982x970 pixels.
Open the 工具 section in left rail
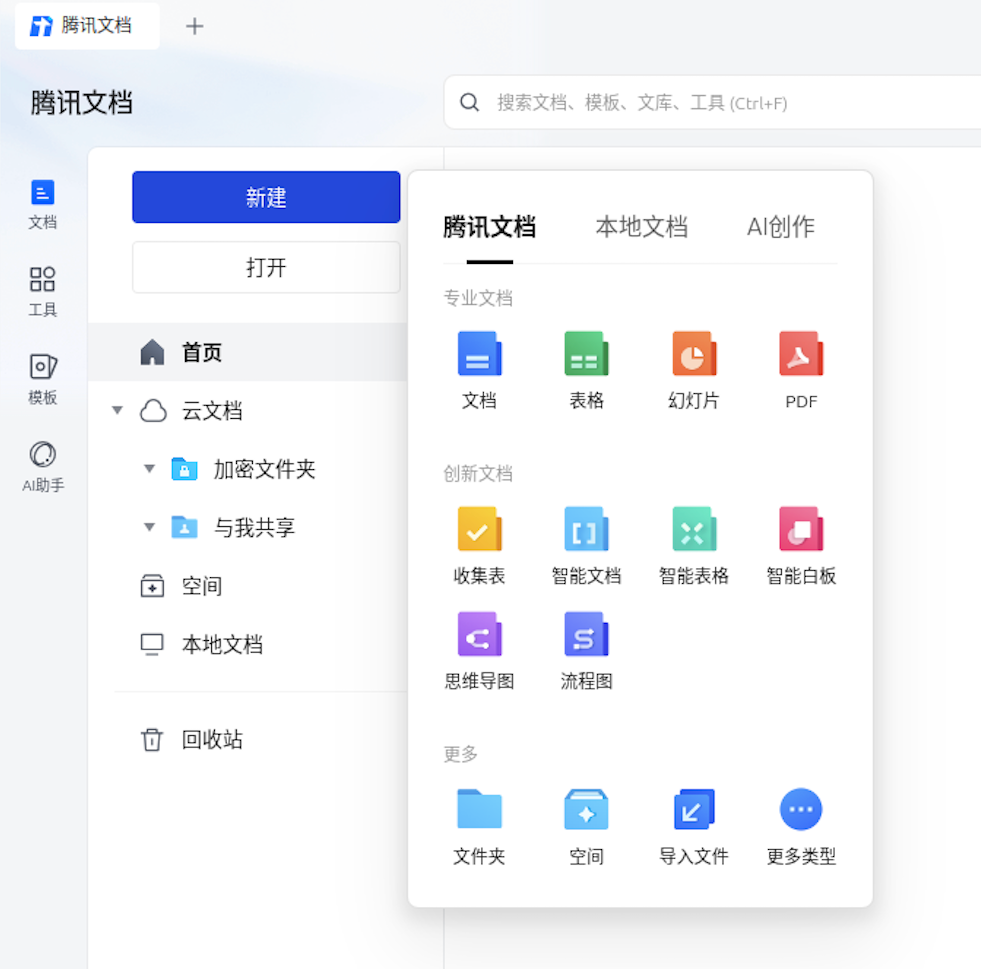pyautogui.click(x=43, y=292)
